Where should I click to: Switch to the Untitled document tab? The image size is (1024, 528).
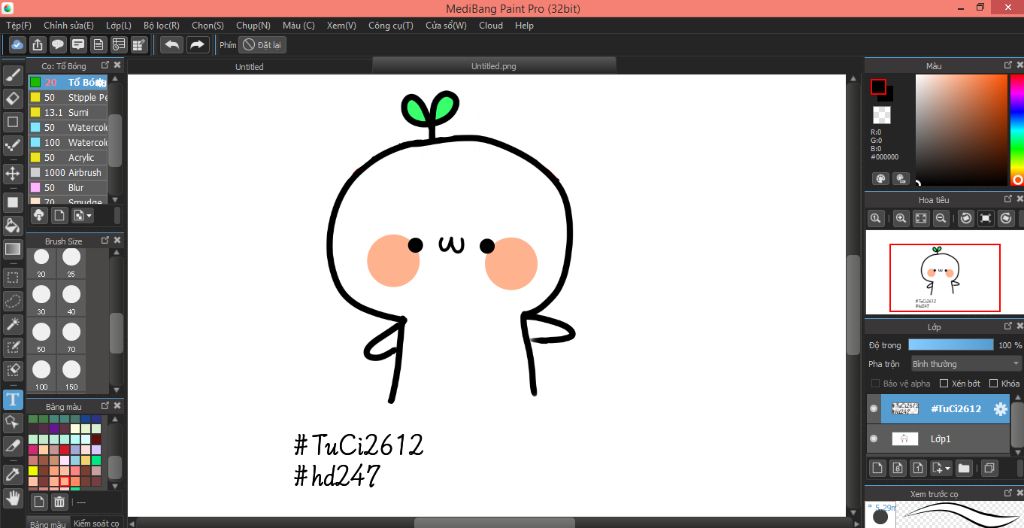point(249,67)
